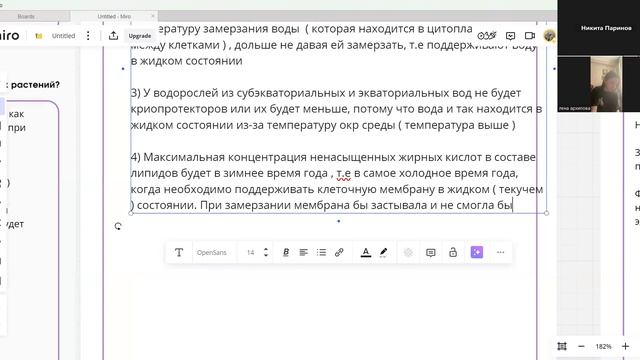Open the text color picker
Image resolution: width=640 pixels, height=360 pixels.
tap(366, 253)
